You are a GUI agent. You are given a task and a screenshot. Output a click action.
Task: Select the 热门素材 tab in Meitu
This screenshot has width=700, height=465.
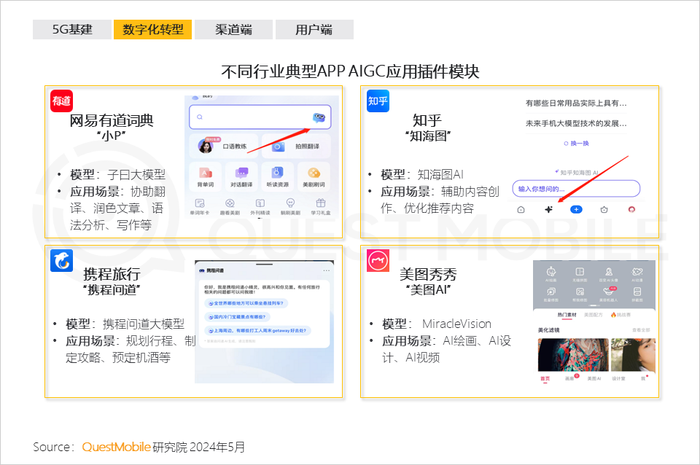[567, 315]
